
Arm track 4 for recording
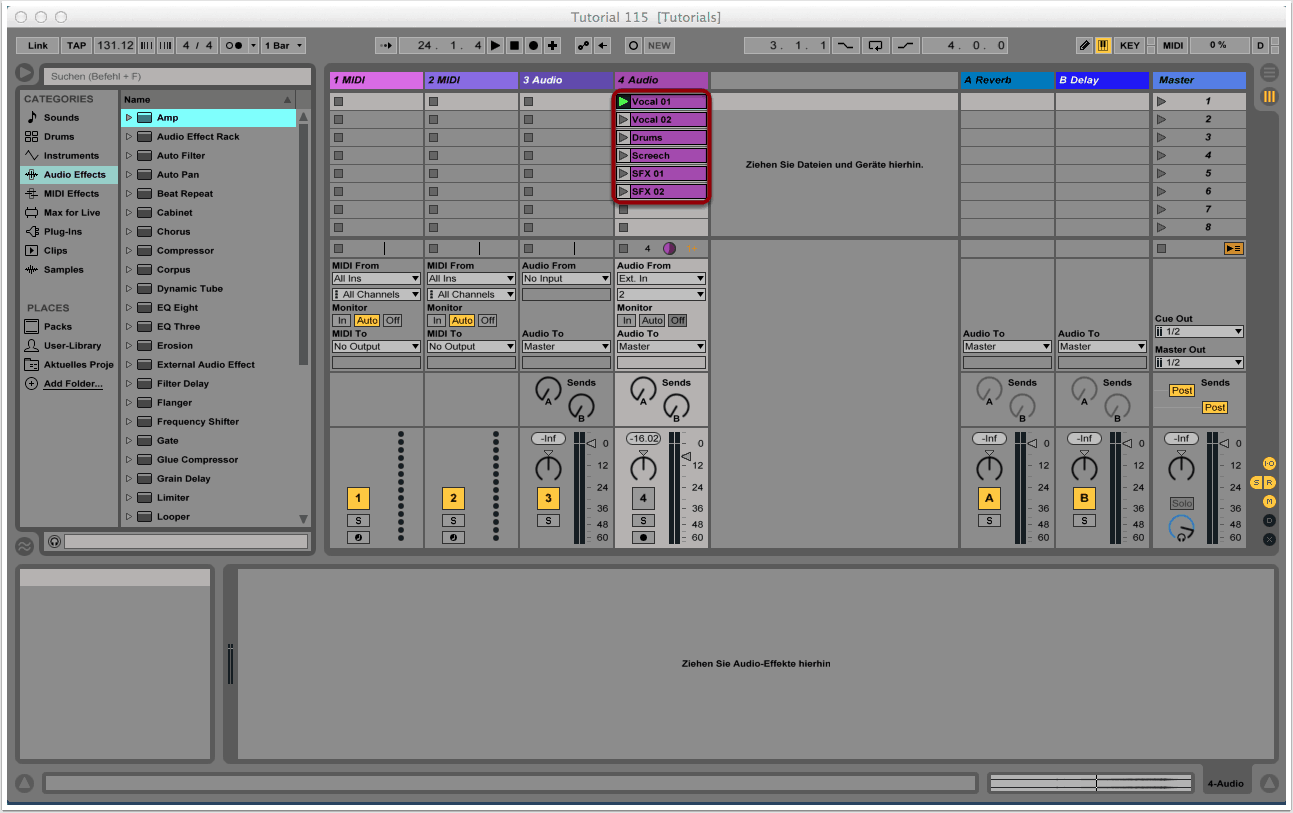[643, 537]
